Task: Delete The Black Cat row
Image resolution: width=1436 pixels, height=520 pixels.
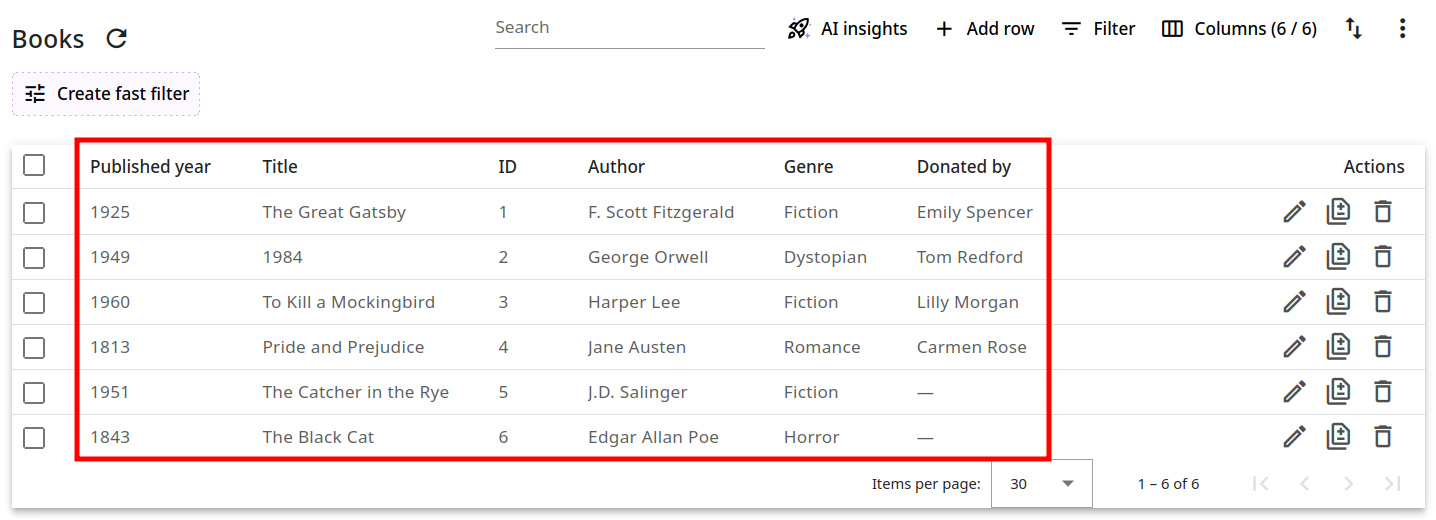Action: 1382,437
